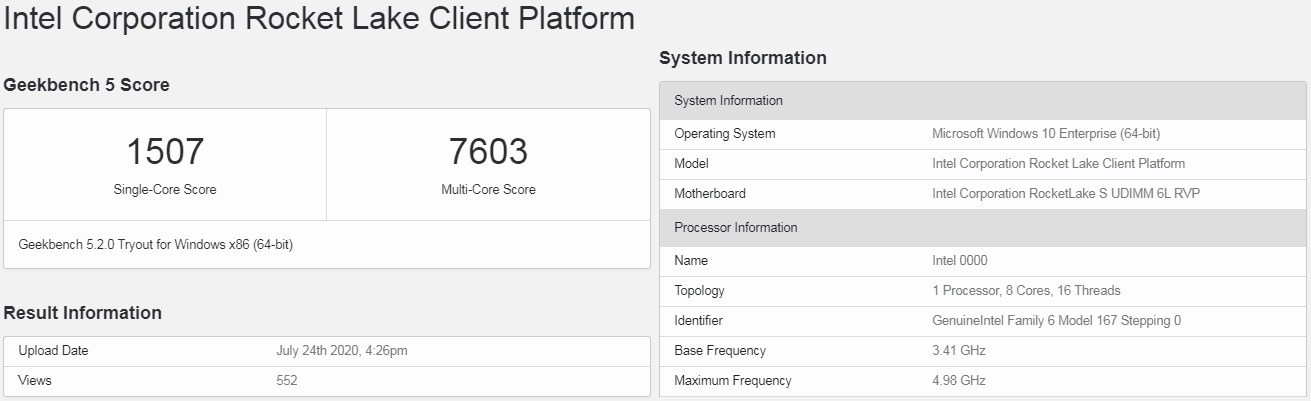Screen dimensions: 1311x401
Task: Click the Geekbench 5 Score heading
Action: (87, 85)
